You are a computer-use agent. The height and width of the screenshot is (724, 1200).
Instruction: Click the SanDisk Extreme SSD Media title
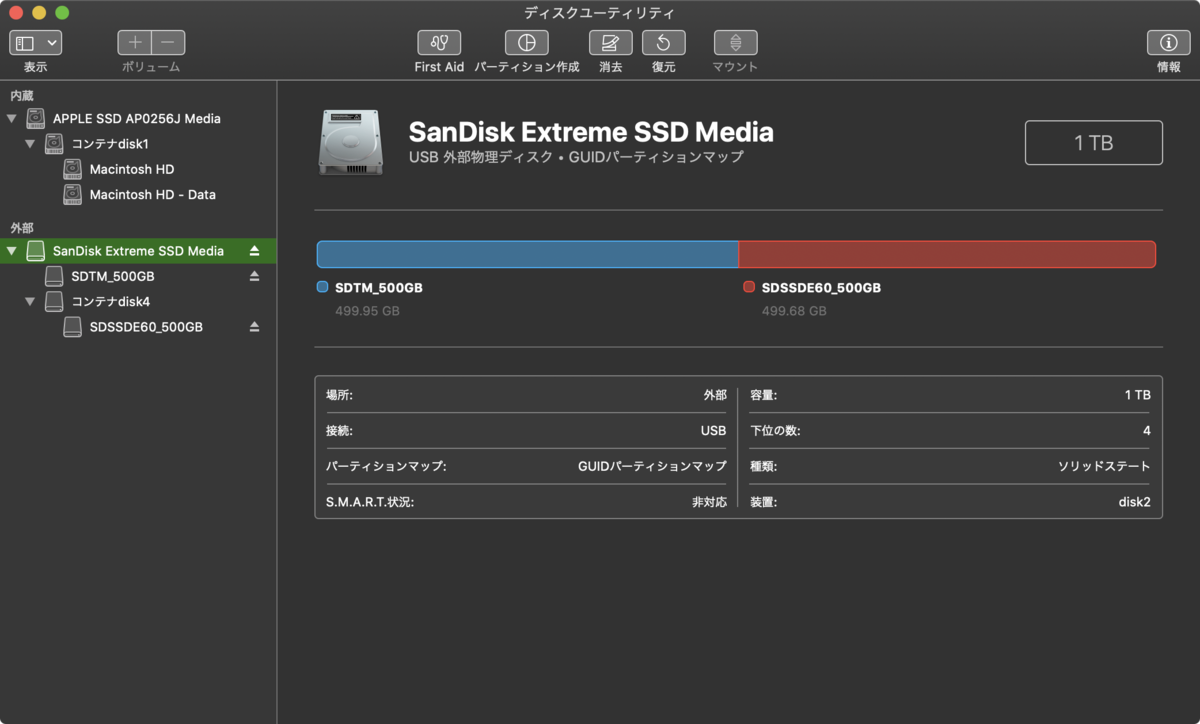591,132
